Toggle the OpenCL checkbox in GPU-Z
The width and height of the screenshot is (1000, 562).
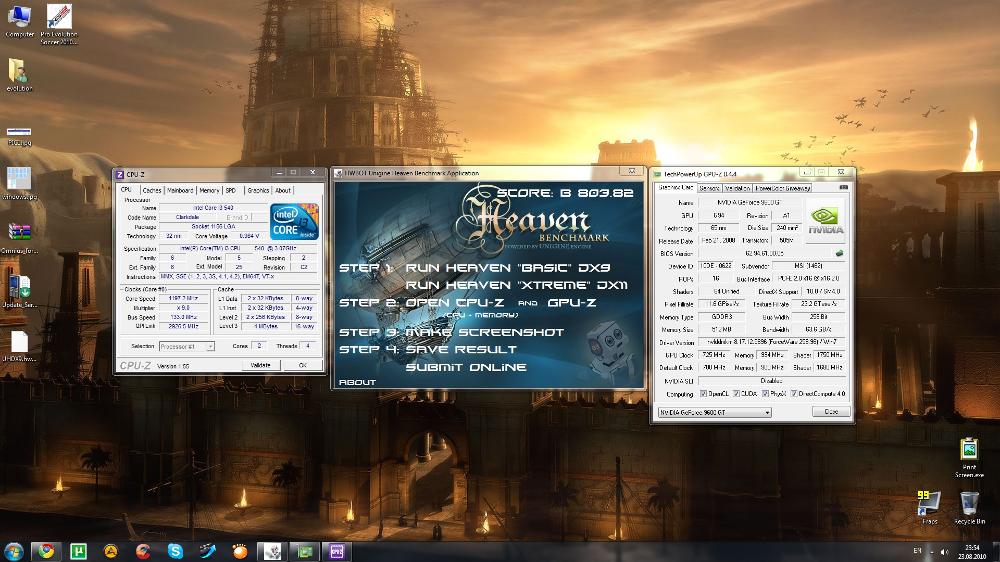tap(703, 394)
